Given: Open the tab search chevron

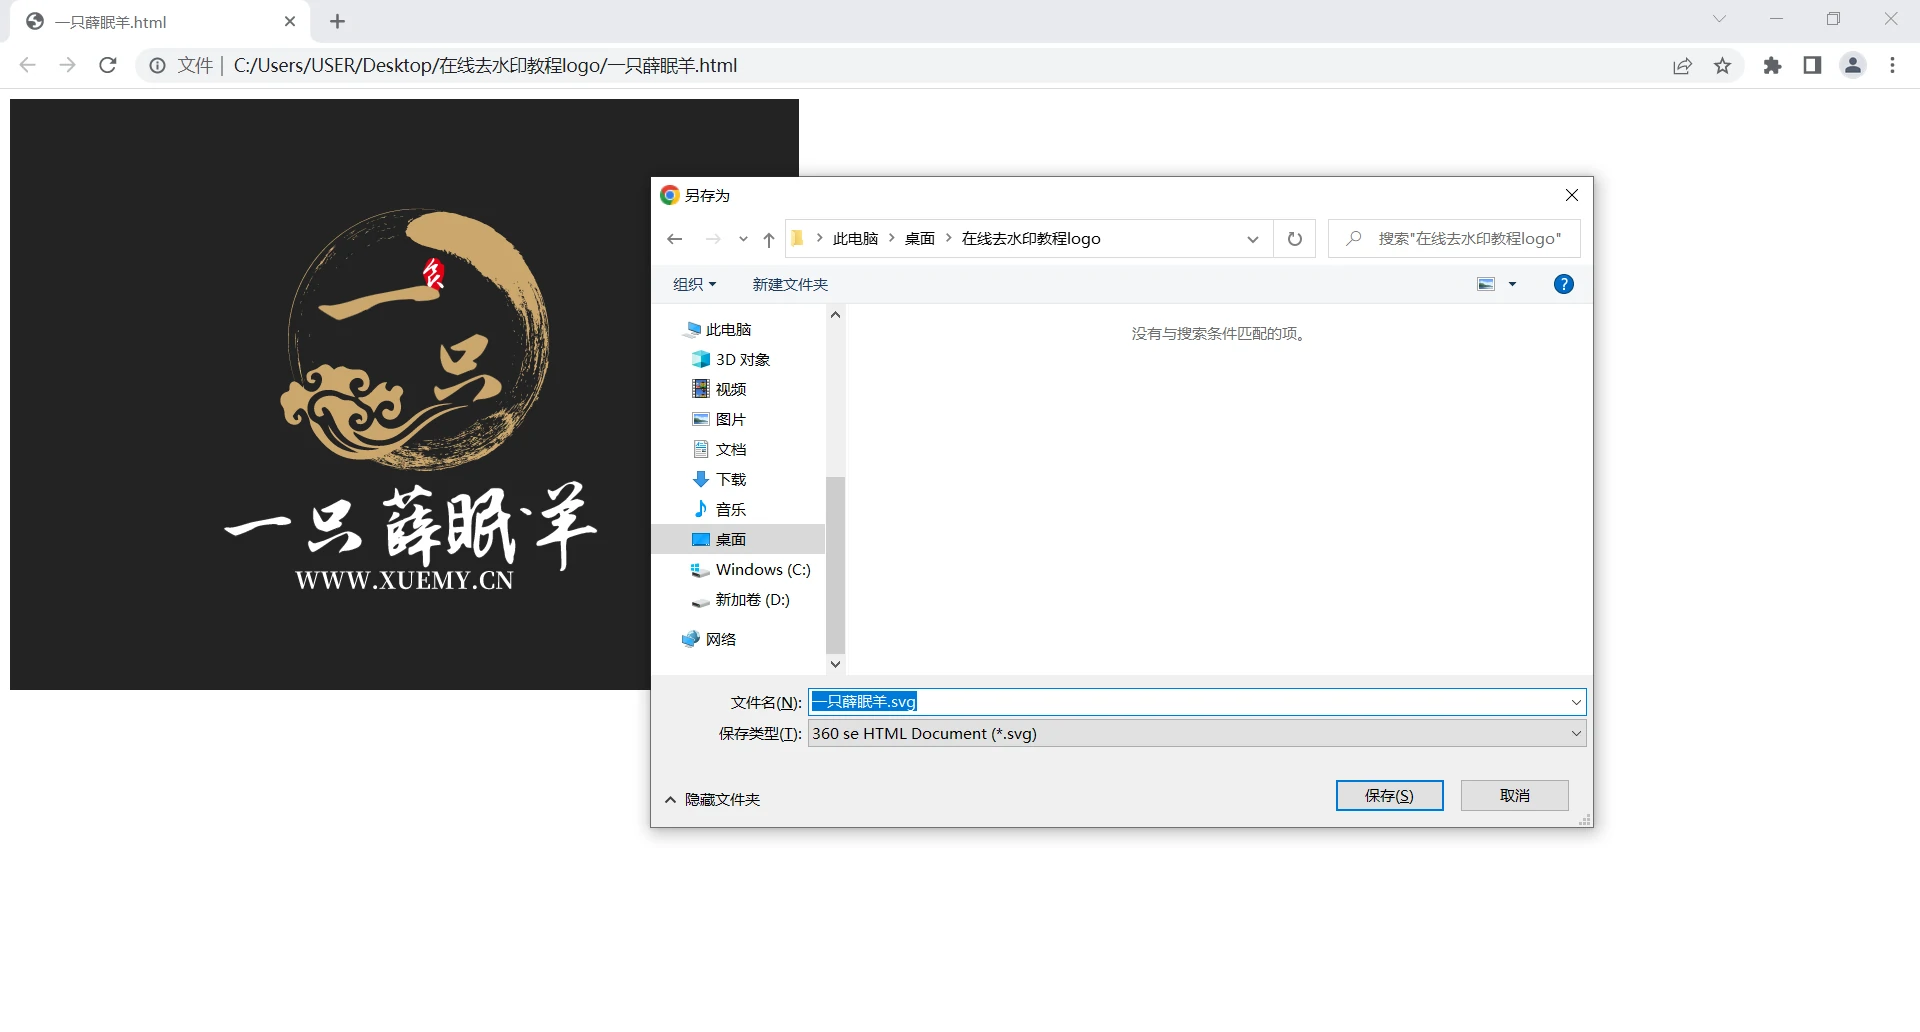Looking at the screenshot, I should coord(1719,19).
